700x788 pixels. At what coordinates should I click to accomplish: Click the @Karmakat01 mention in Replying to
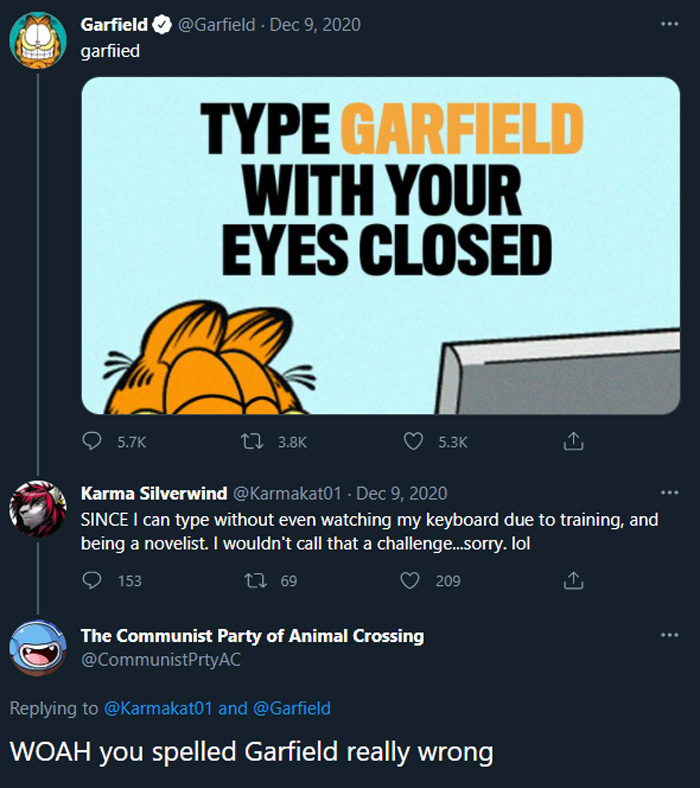pos(158,709)
